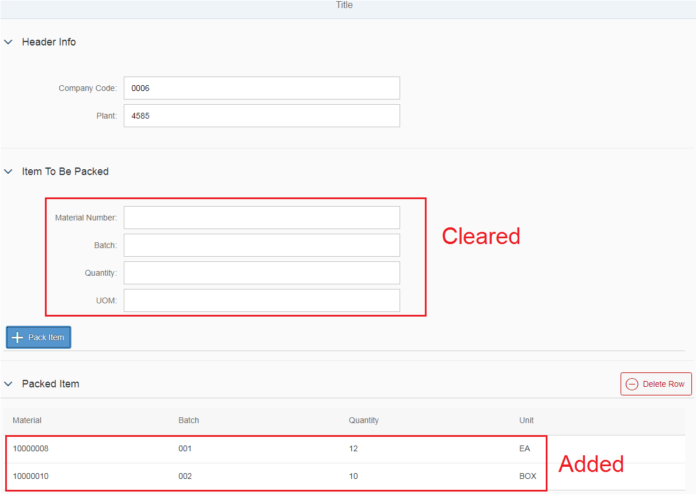Collapse the Header Info section chevron
The image size is (696, 495).
pyautogui.click(x=8, y=42)
